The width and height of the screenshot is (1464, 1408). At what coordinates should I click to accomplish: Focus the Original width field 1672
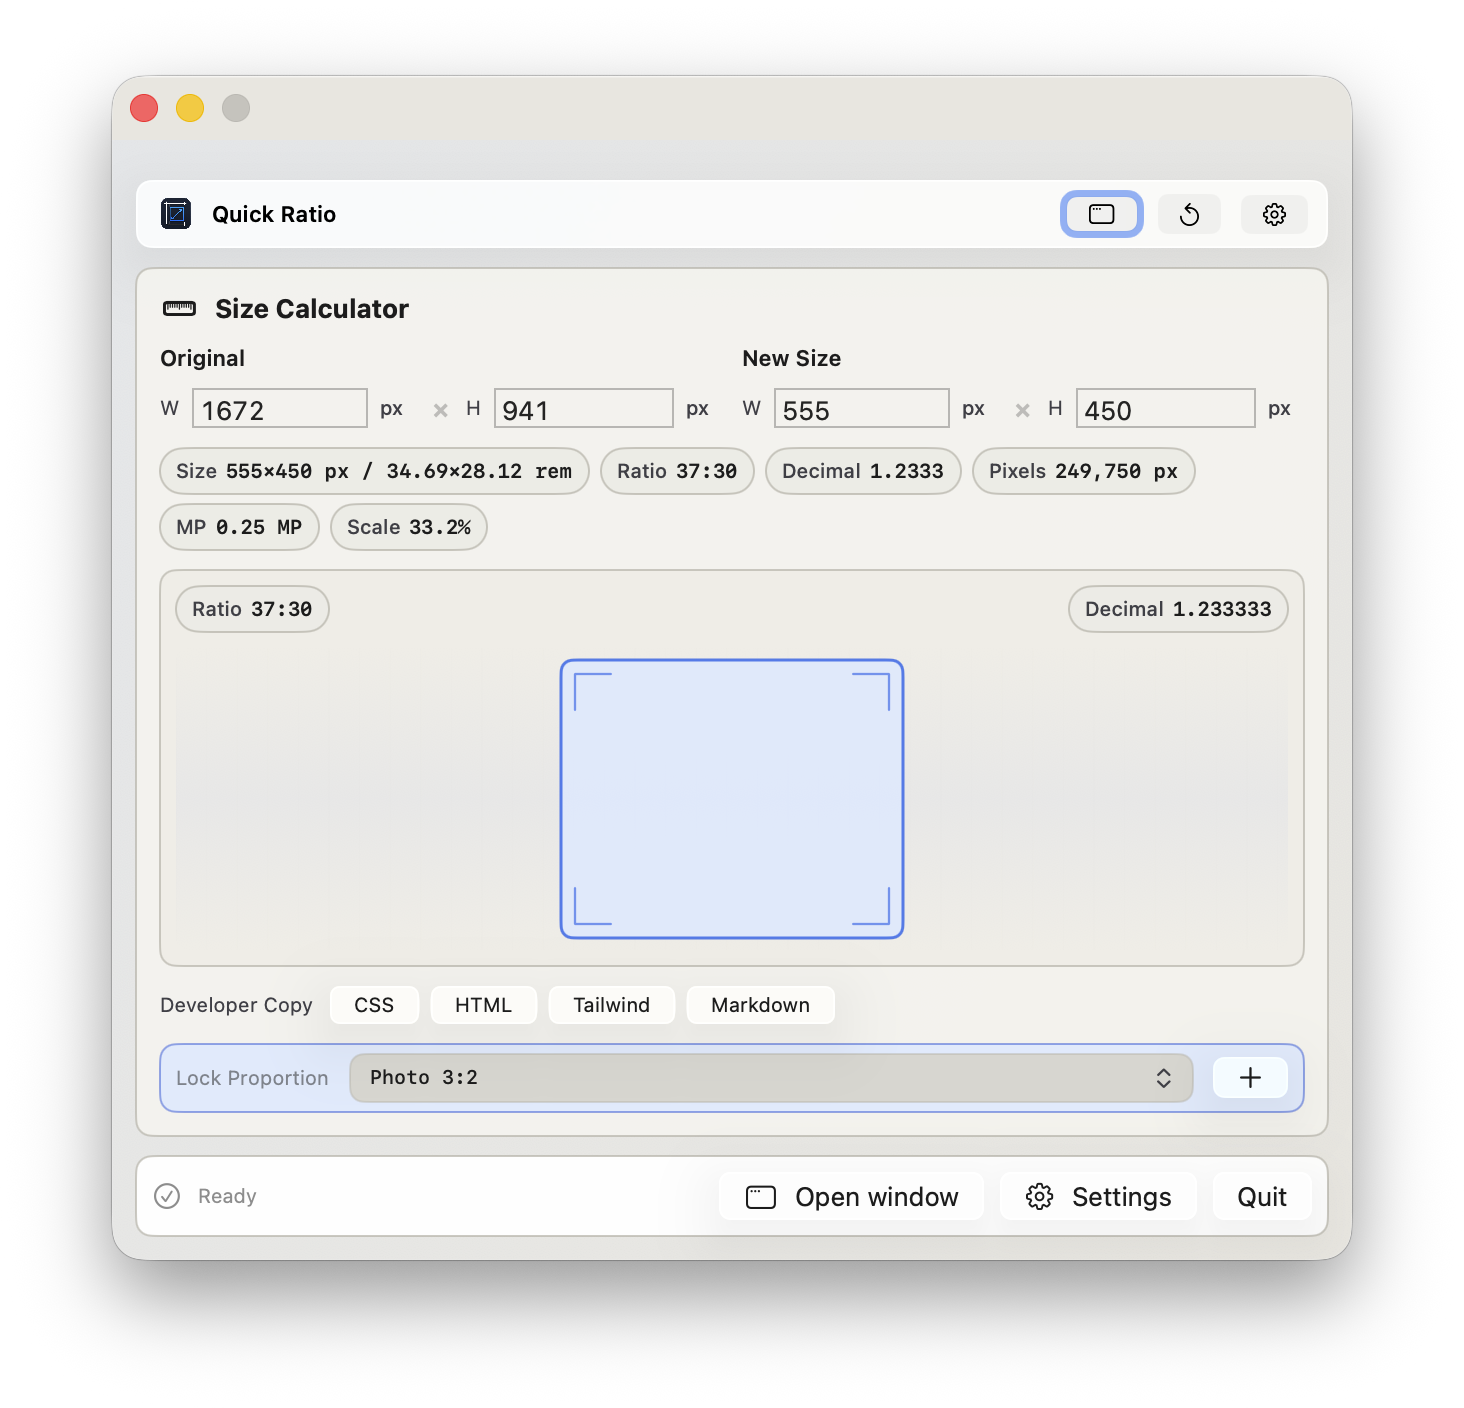coord(280,409)
